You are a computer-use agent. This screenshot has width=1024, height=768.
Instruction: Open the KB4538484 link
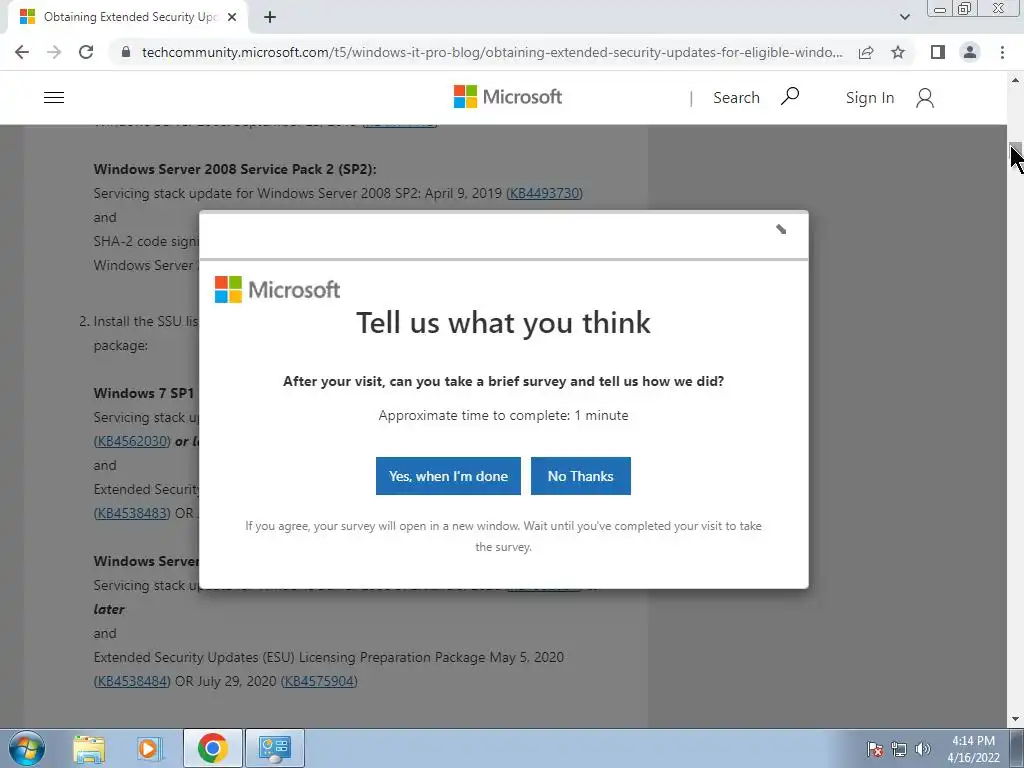coord(133,681)
